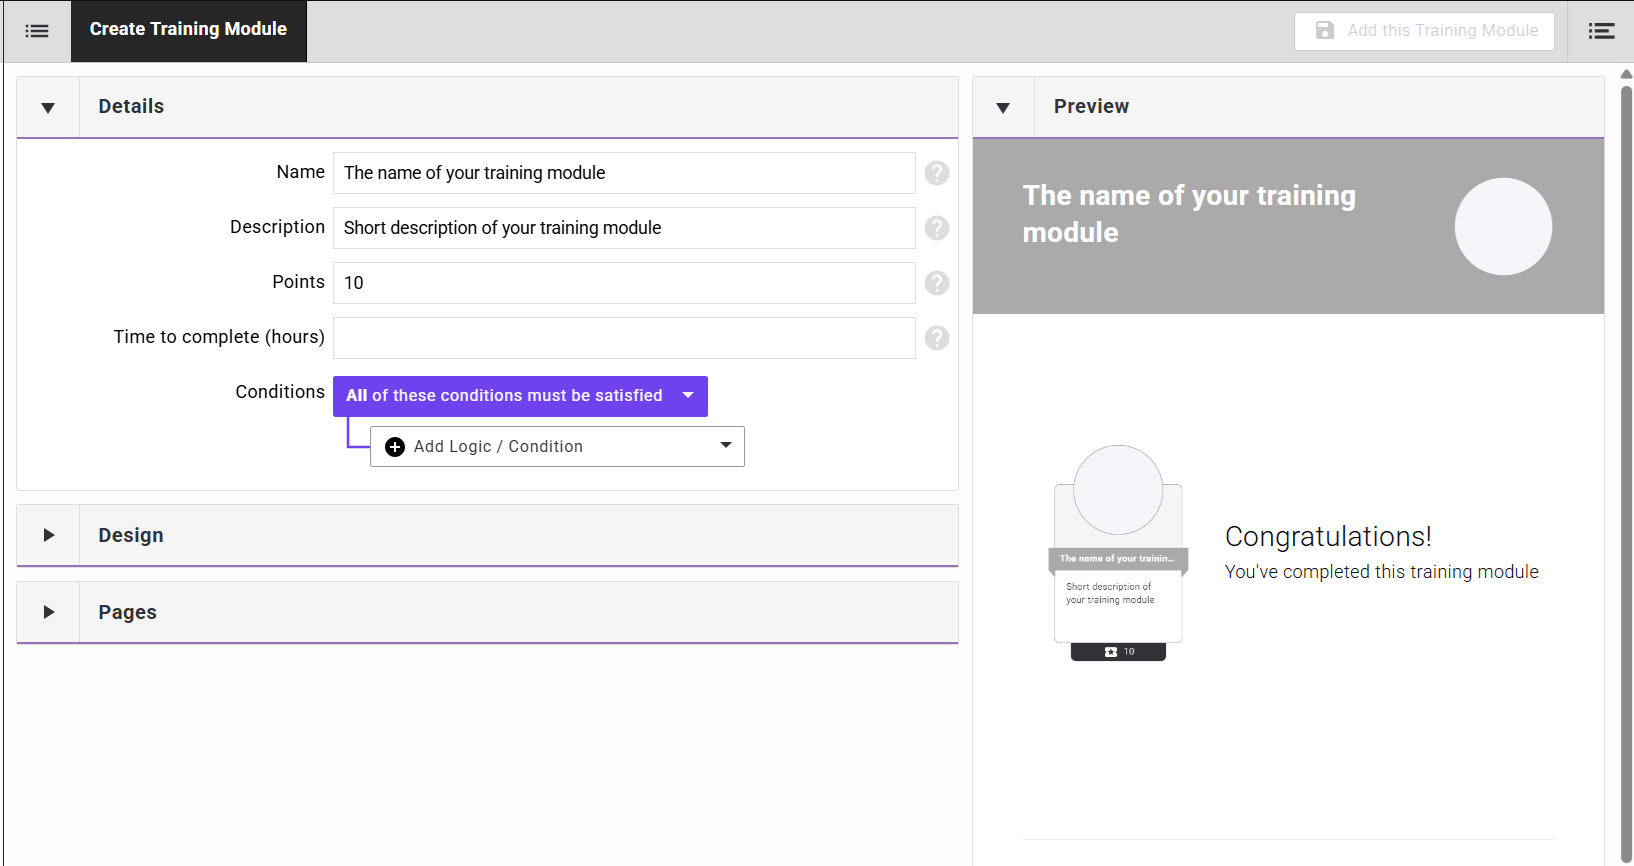Collapse the Preview panel arrow

tap(1003, 107)
